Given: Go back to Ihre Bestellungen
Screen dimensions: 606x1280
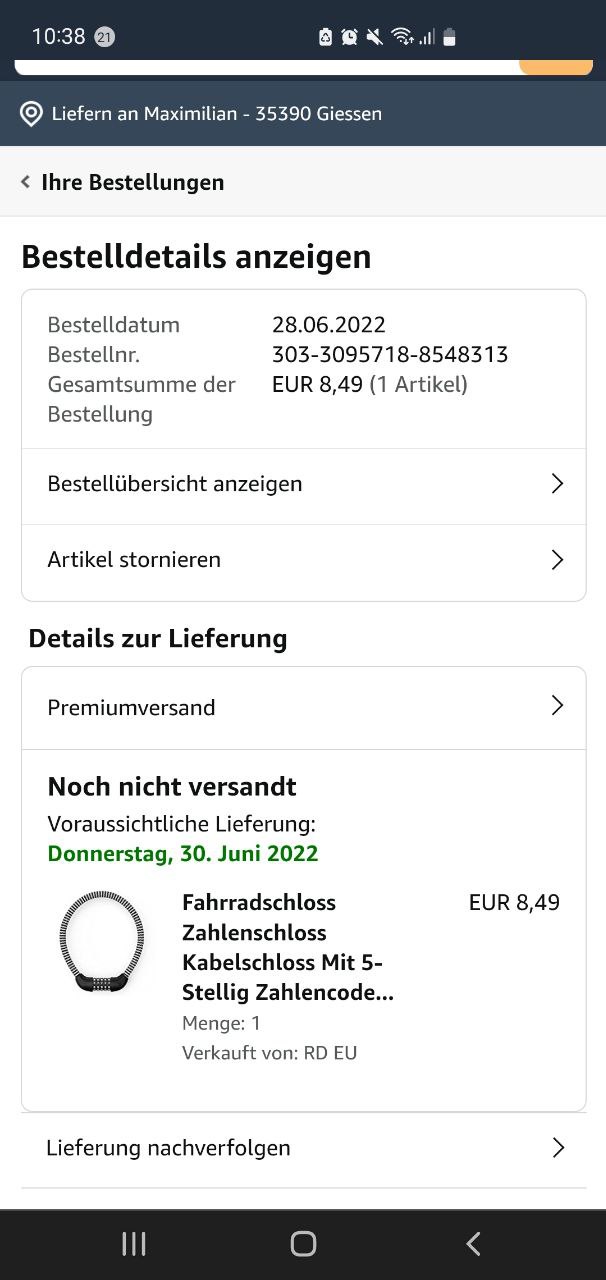Looking at the screenshot, I should coord(132,182).
